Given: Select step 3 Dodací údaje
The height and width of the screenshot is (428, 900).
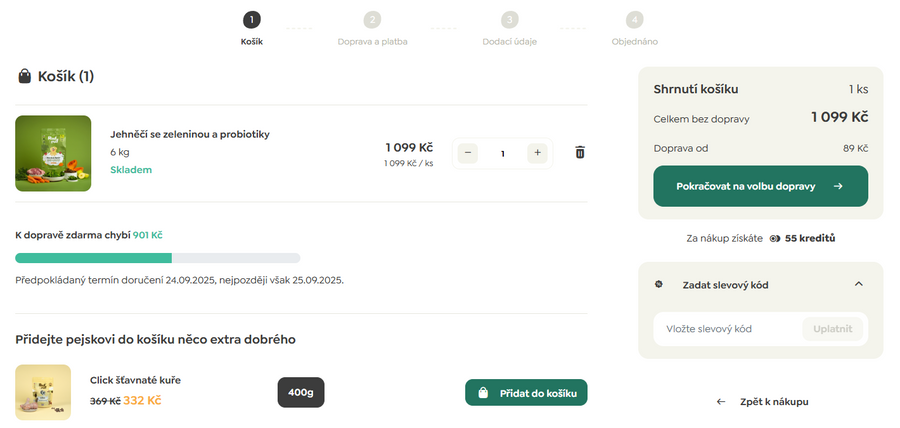Looking at the screenshot, I should point(510,20).
